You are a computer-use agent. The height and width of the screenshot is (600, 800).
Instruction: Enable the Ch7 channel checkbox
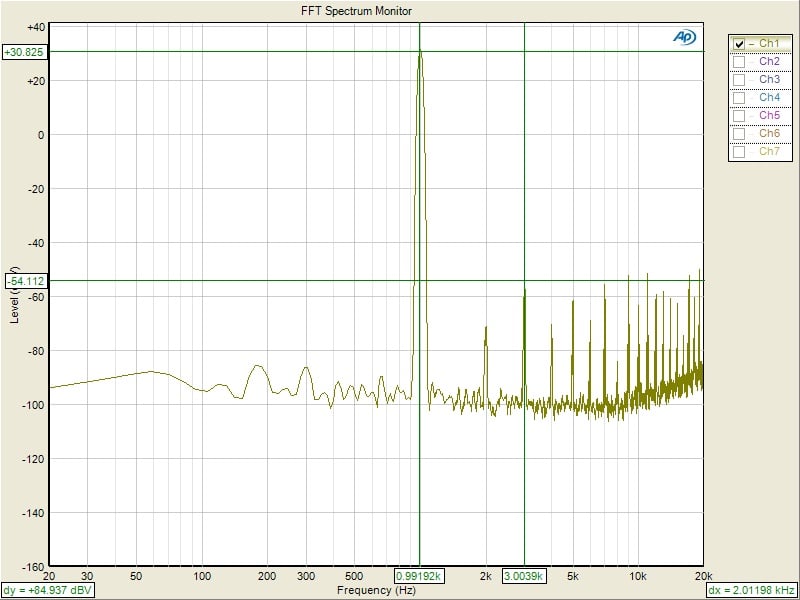739,152
